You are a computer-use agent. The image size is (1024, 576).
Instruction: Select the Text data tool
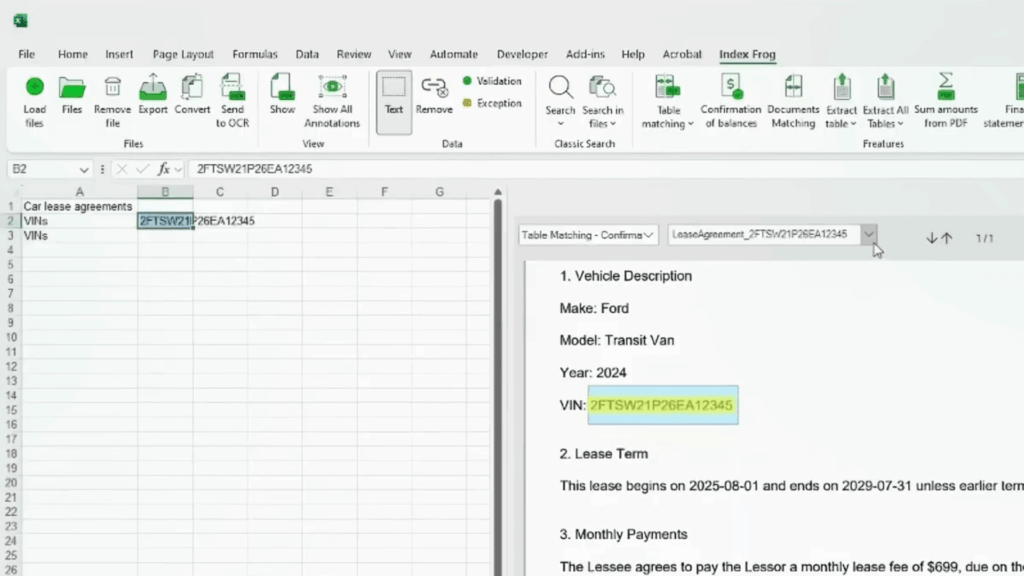coord(394,102)
